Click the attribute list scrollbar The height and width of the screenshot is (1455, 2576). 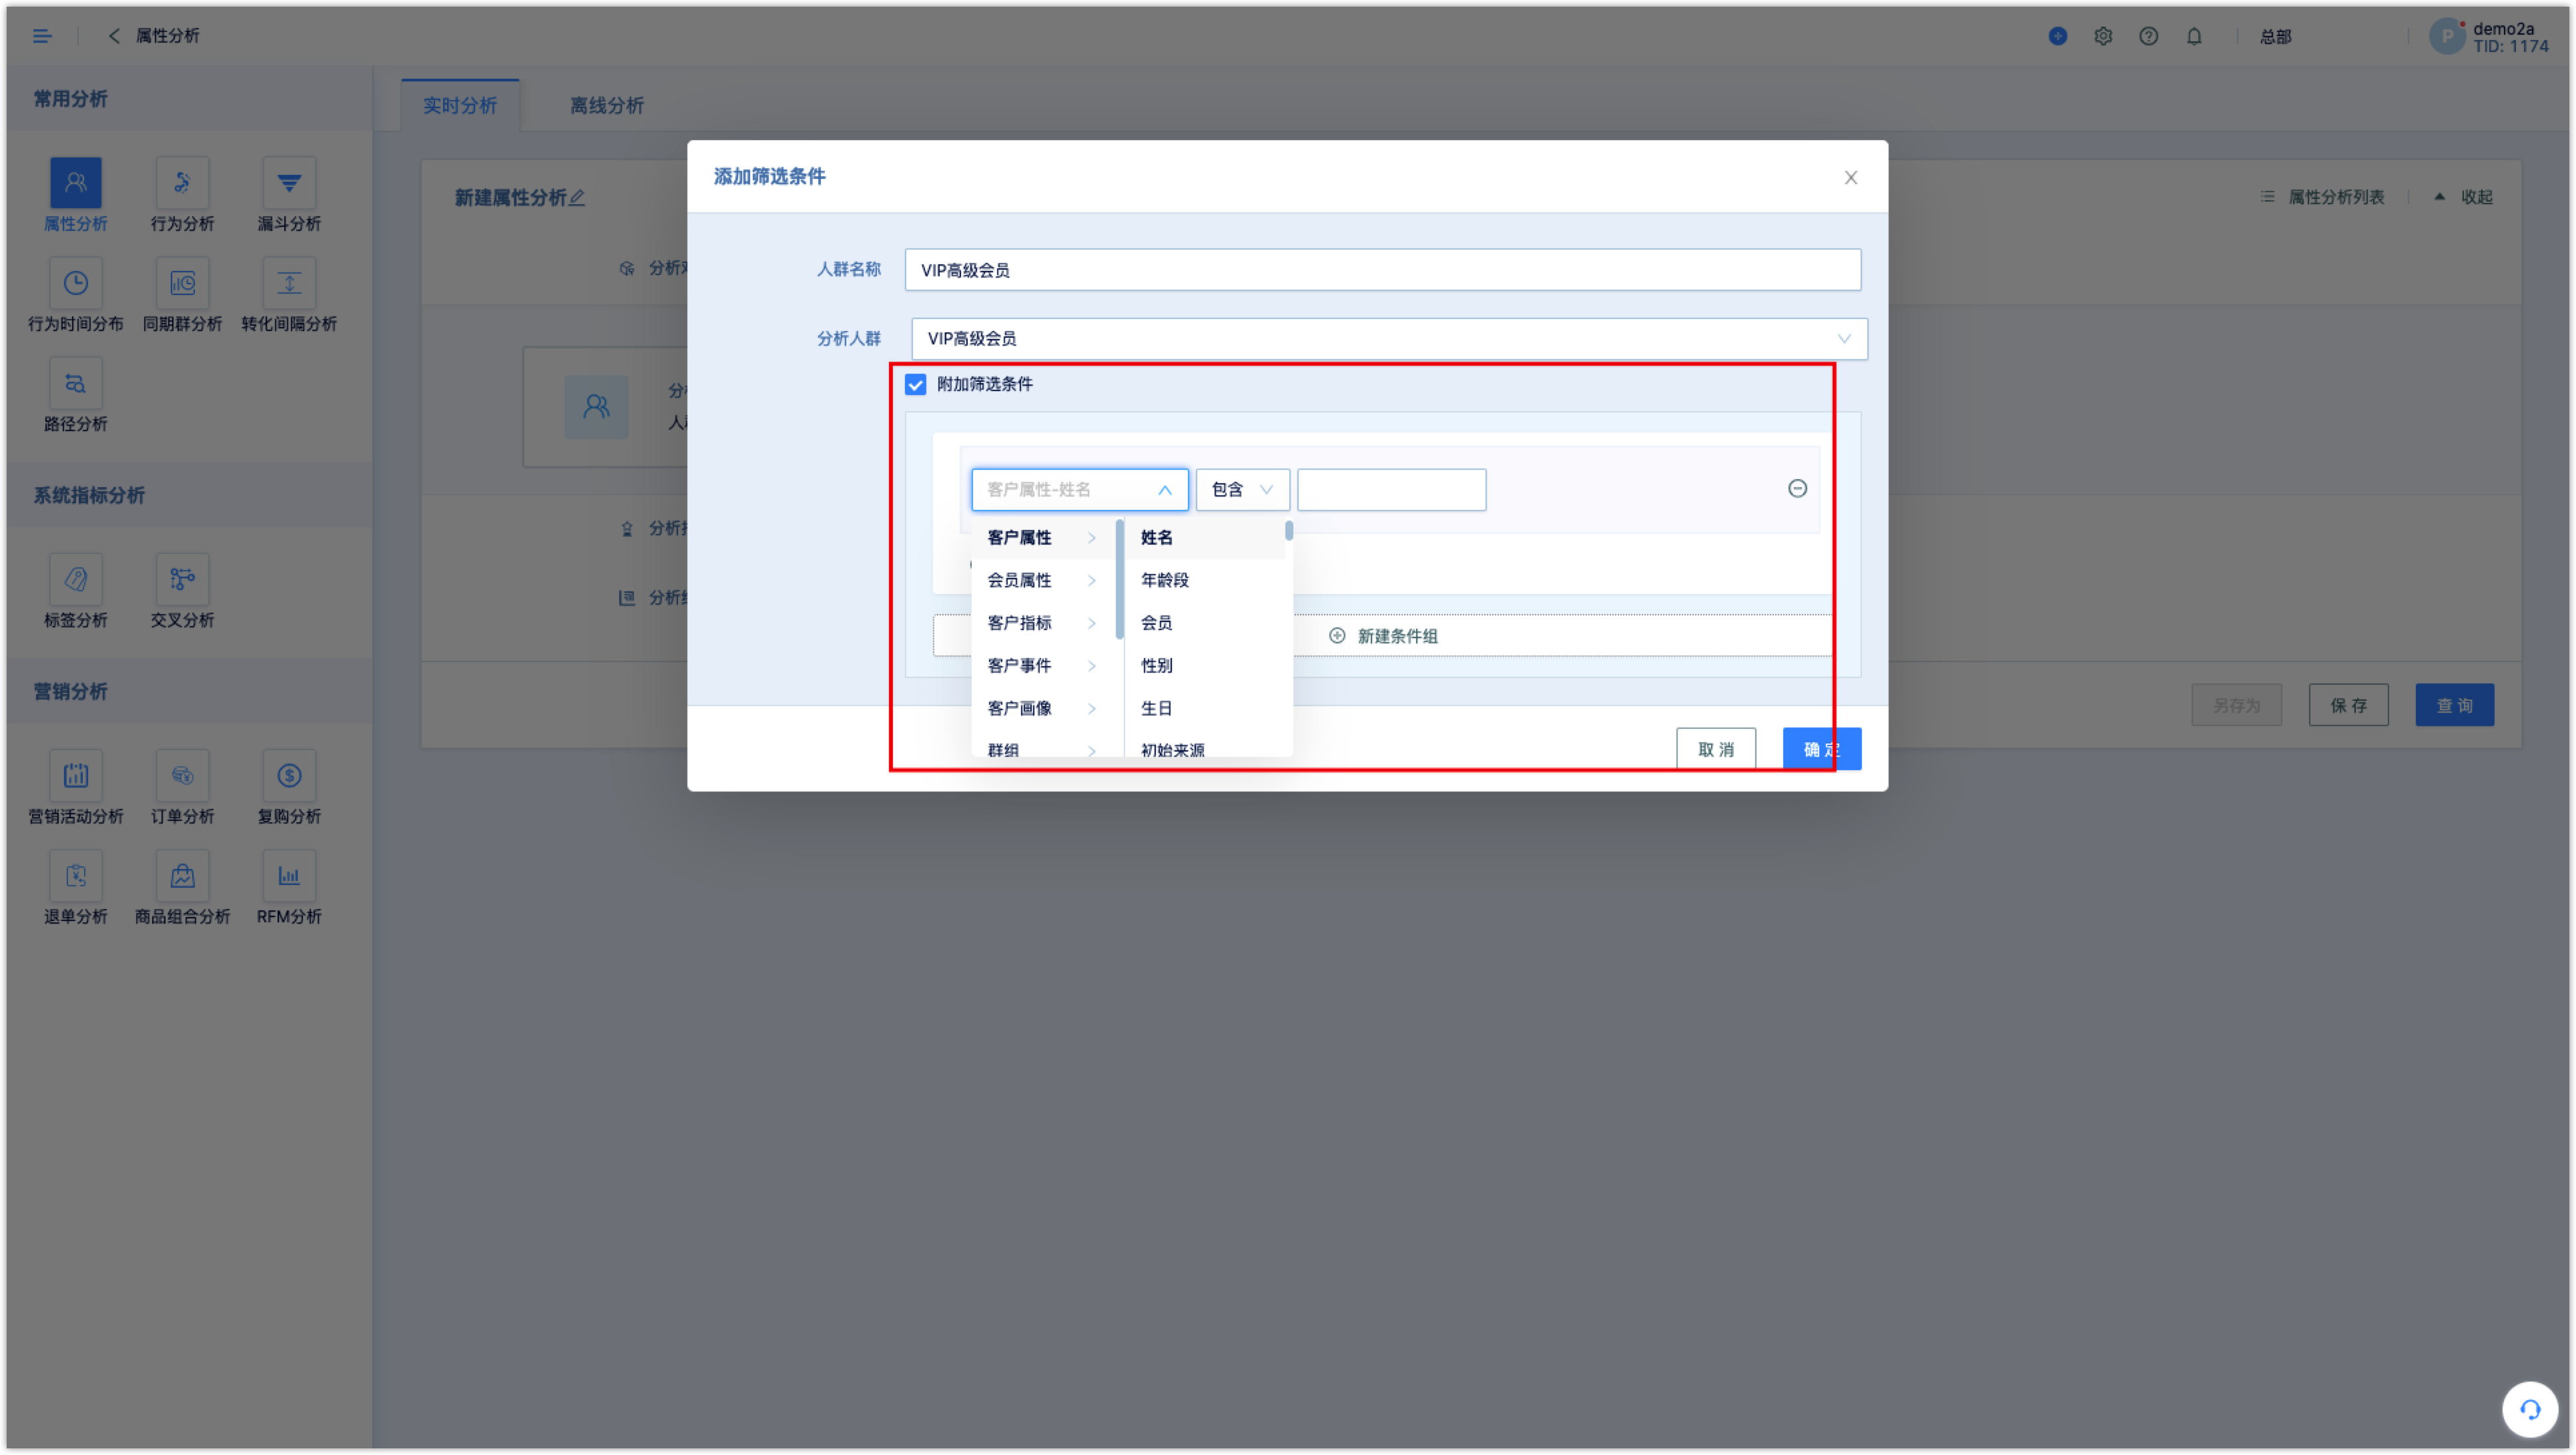click(x=1289, y=531)
